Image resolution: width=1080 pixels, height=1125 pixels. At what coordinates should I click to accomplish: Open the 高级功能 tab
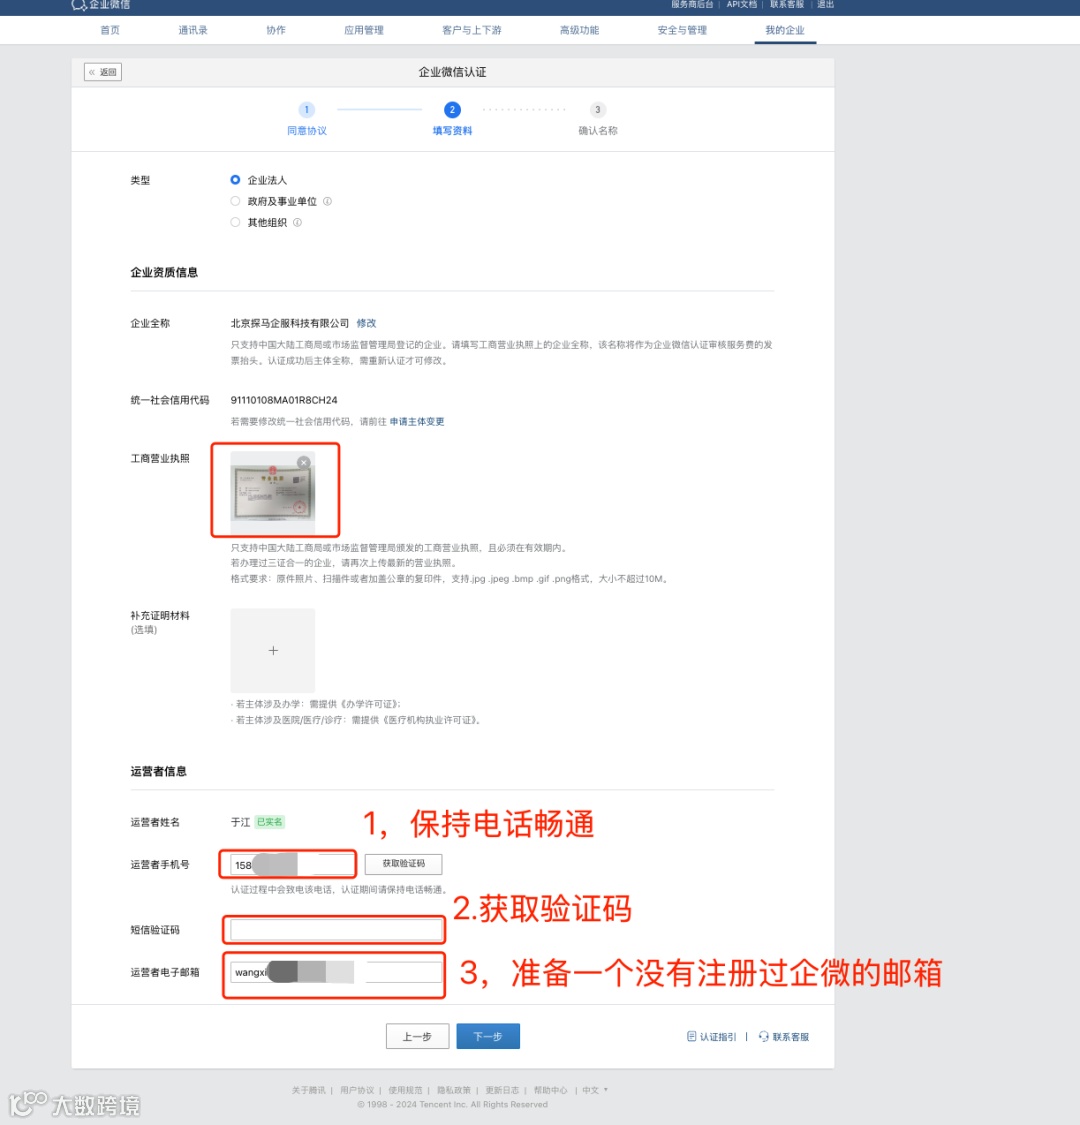(x=579, y=30)
